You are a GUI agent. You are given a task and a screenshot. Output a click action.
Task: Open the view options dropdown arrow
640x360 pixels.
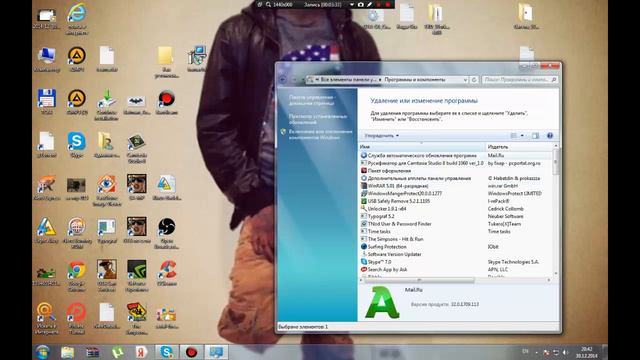point(522,136)
